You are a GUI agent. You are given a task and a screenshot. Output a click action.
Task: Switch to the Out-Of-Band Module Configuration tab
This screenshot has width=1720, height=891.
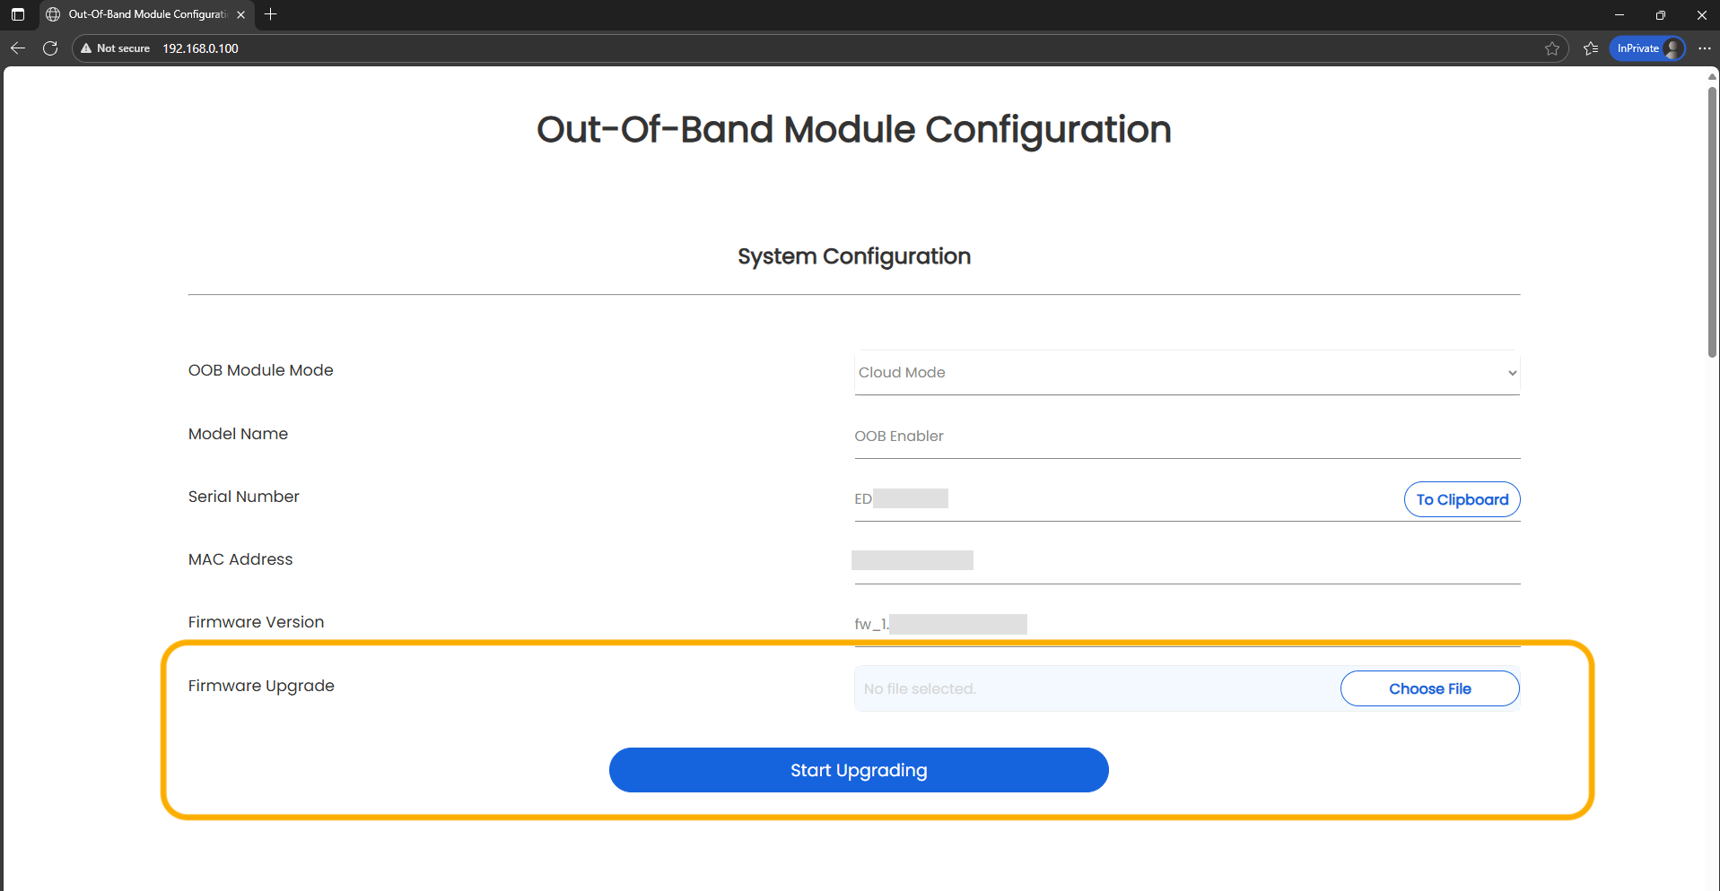tap(145, 14)
